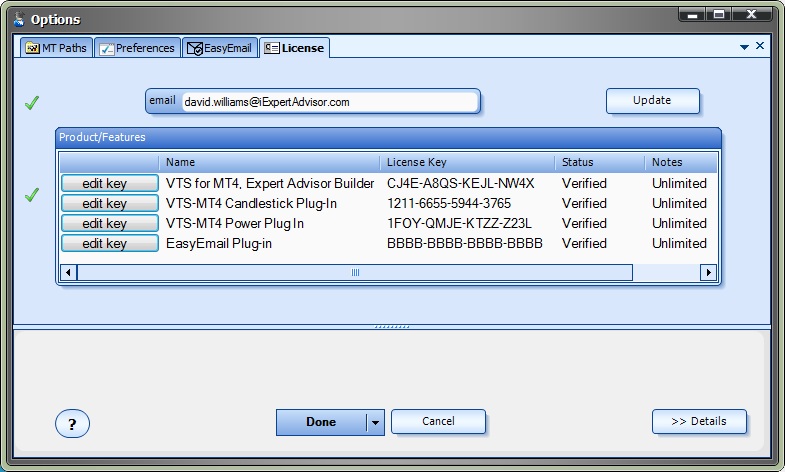Click scroll left arrow in features table
Screen dimensions: 785x472
[68, 273]
